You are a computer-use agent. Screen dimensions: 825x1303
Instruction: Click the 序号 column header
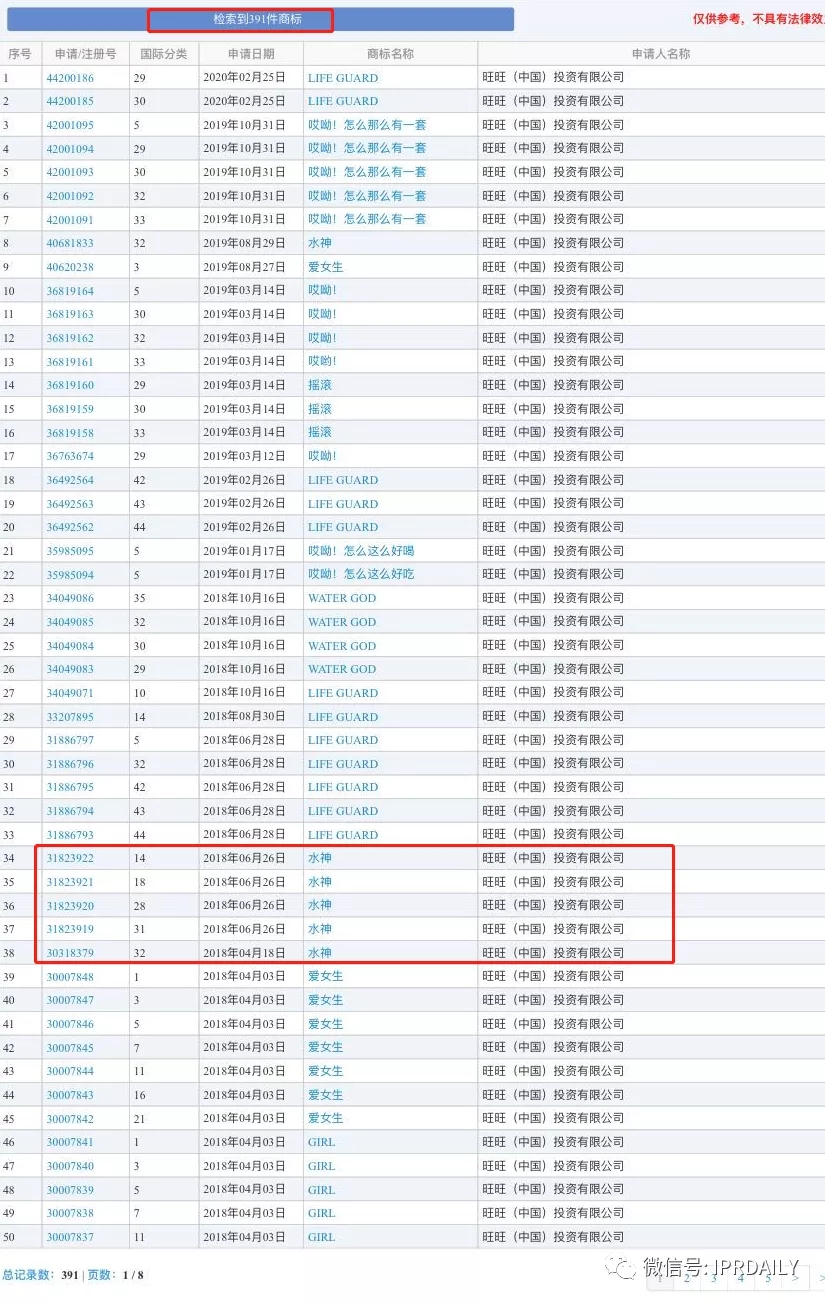point(20,54)
